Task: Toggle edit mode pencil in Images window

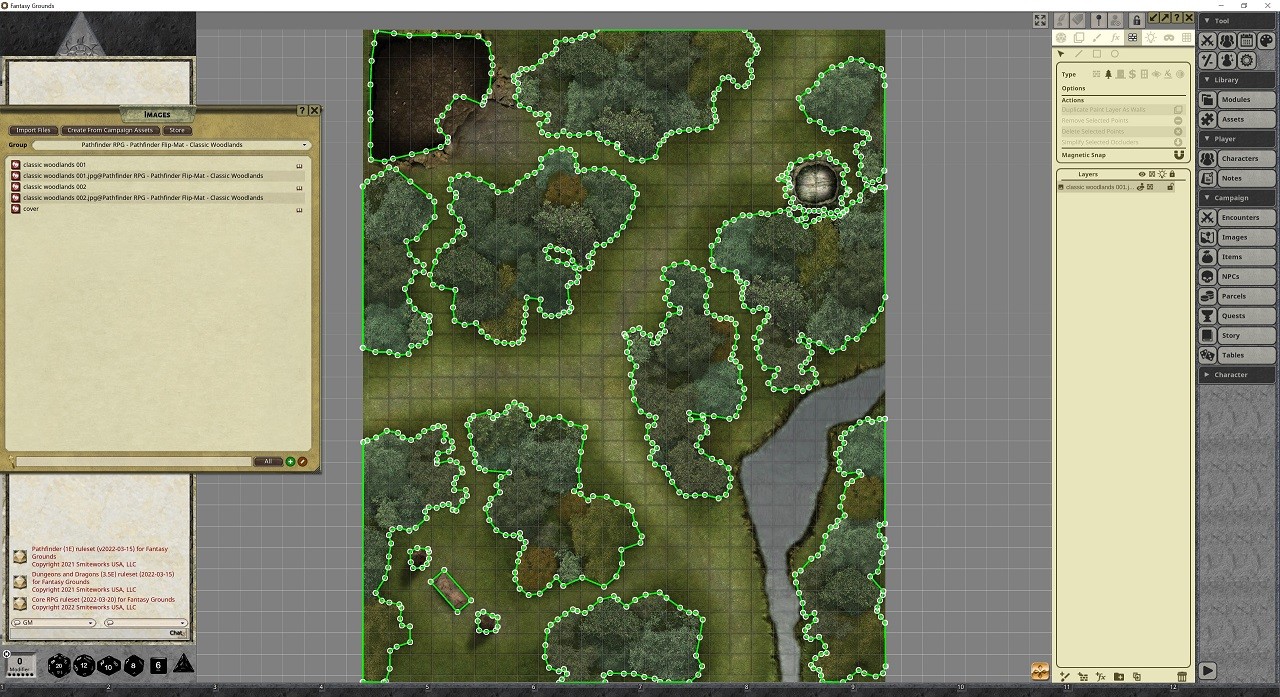Action: coord(302,462)
